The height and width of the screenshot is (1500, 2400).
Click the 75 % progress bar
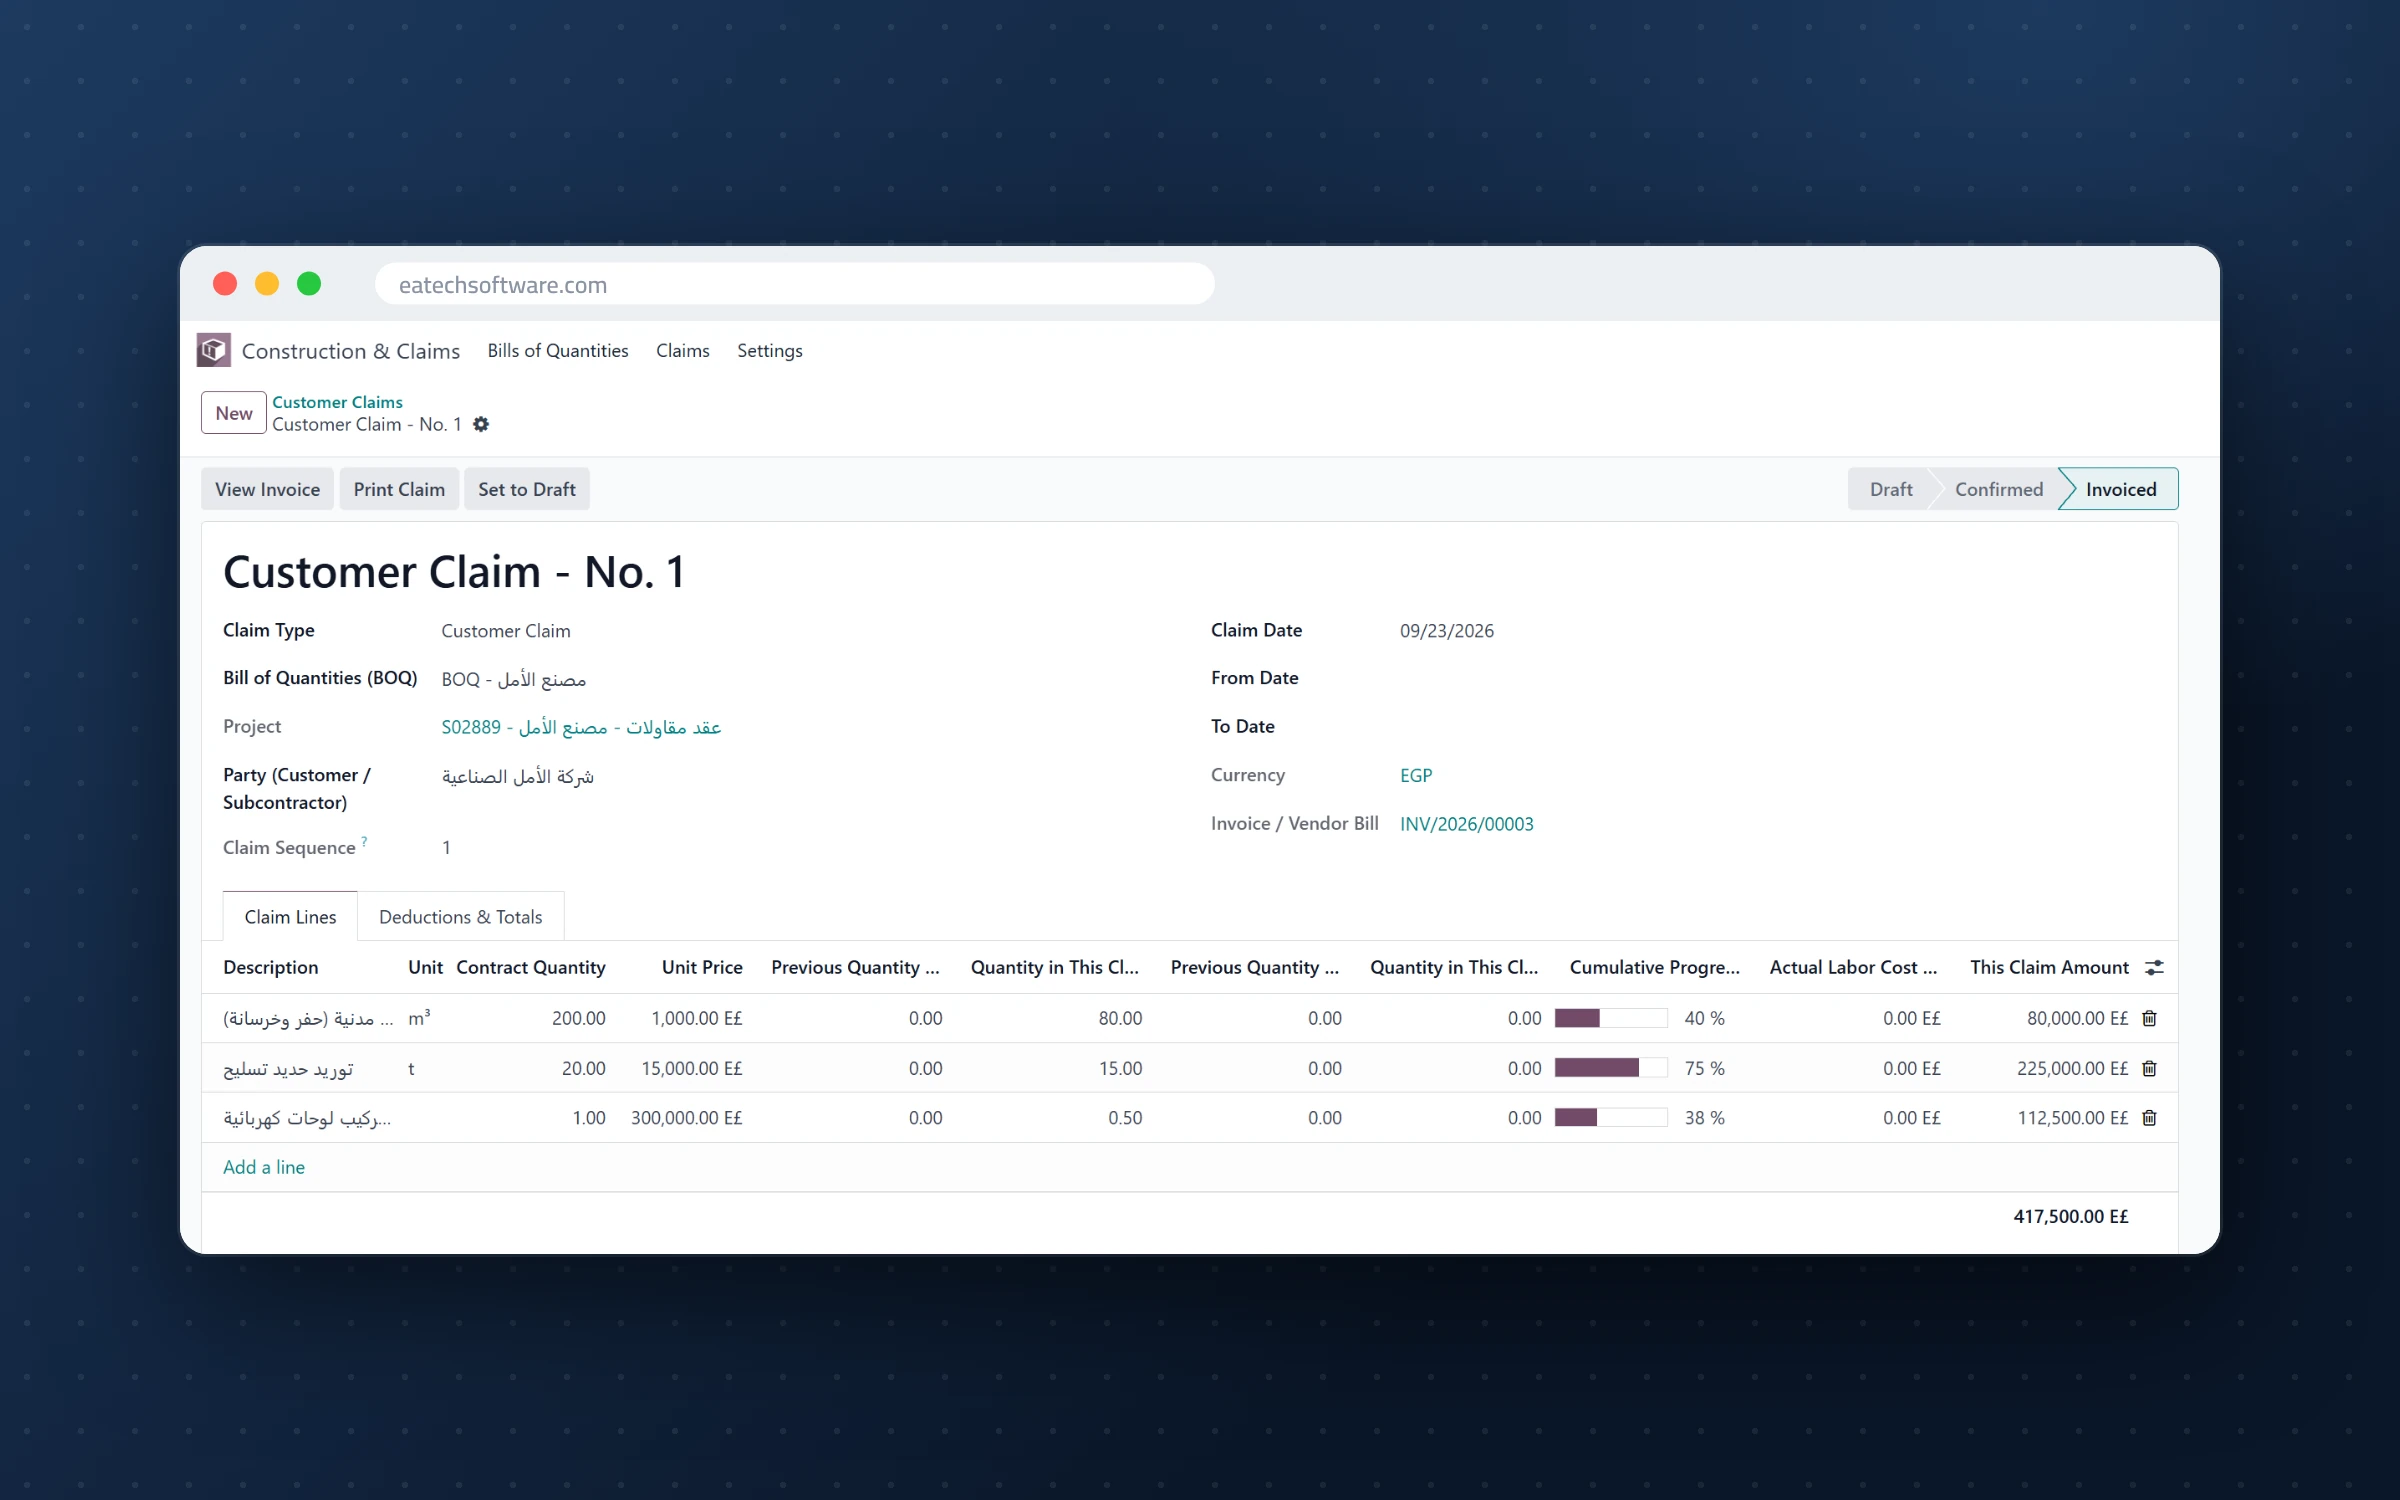[1611, 1068]
